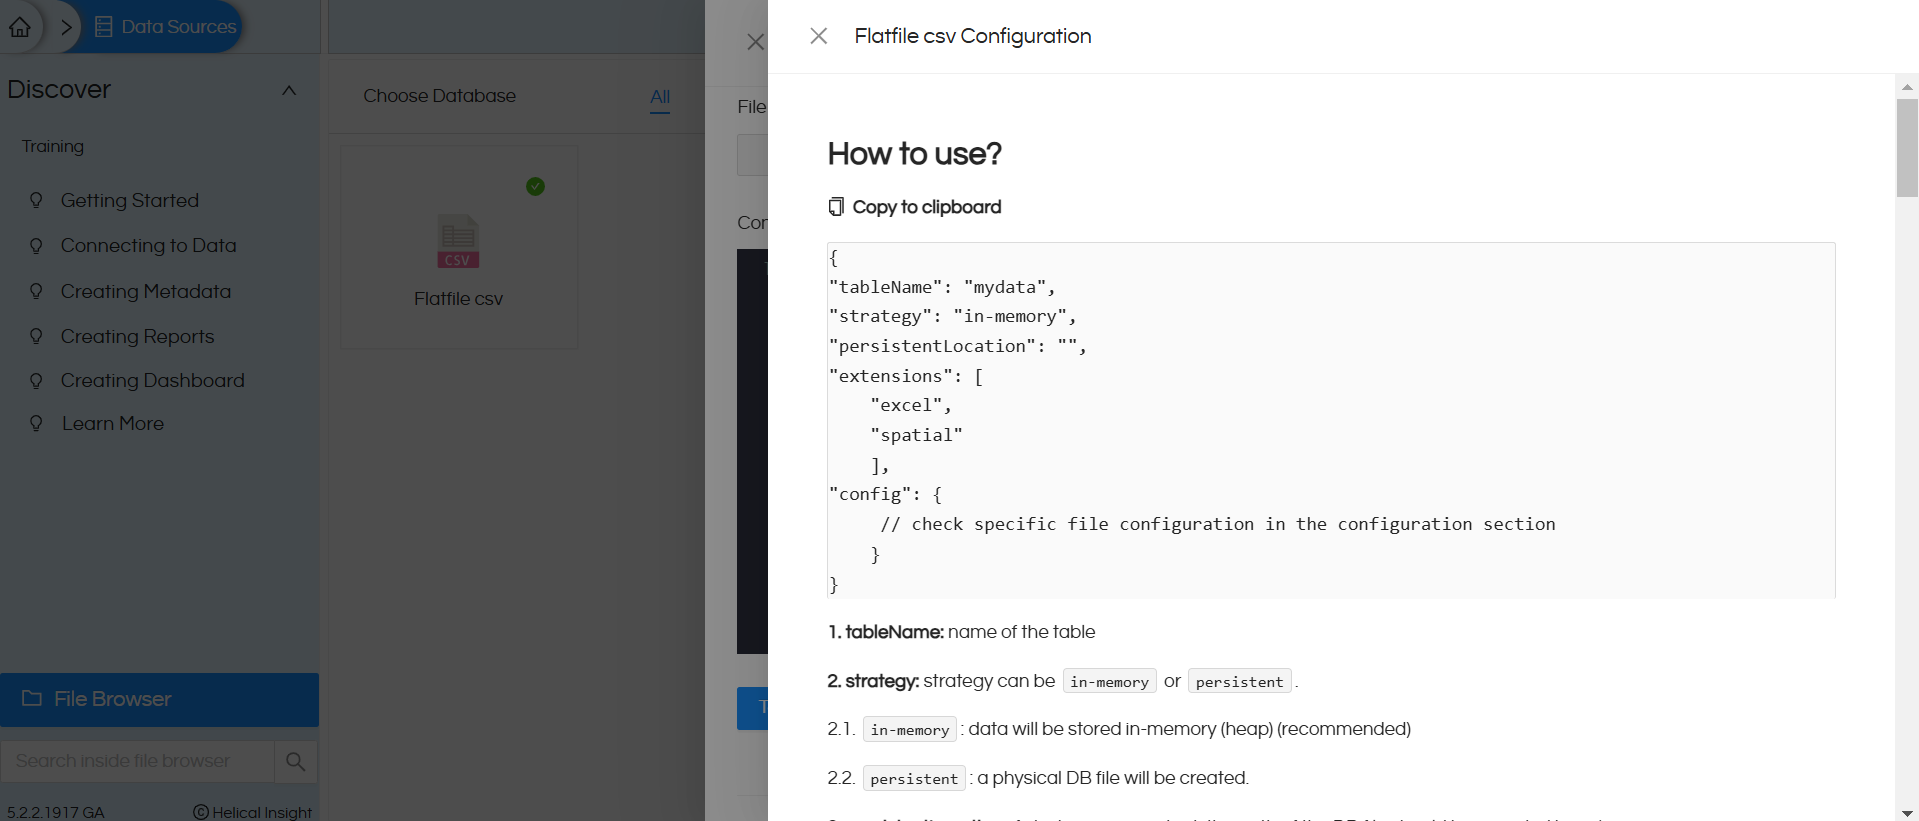The height and width of the screenshot is (821, 1919).
Task: Click the scrollbar up arrow
Action: click(x=1907, y=87)
